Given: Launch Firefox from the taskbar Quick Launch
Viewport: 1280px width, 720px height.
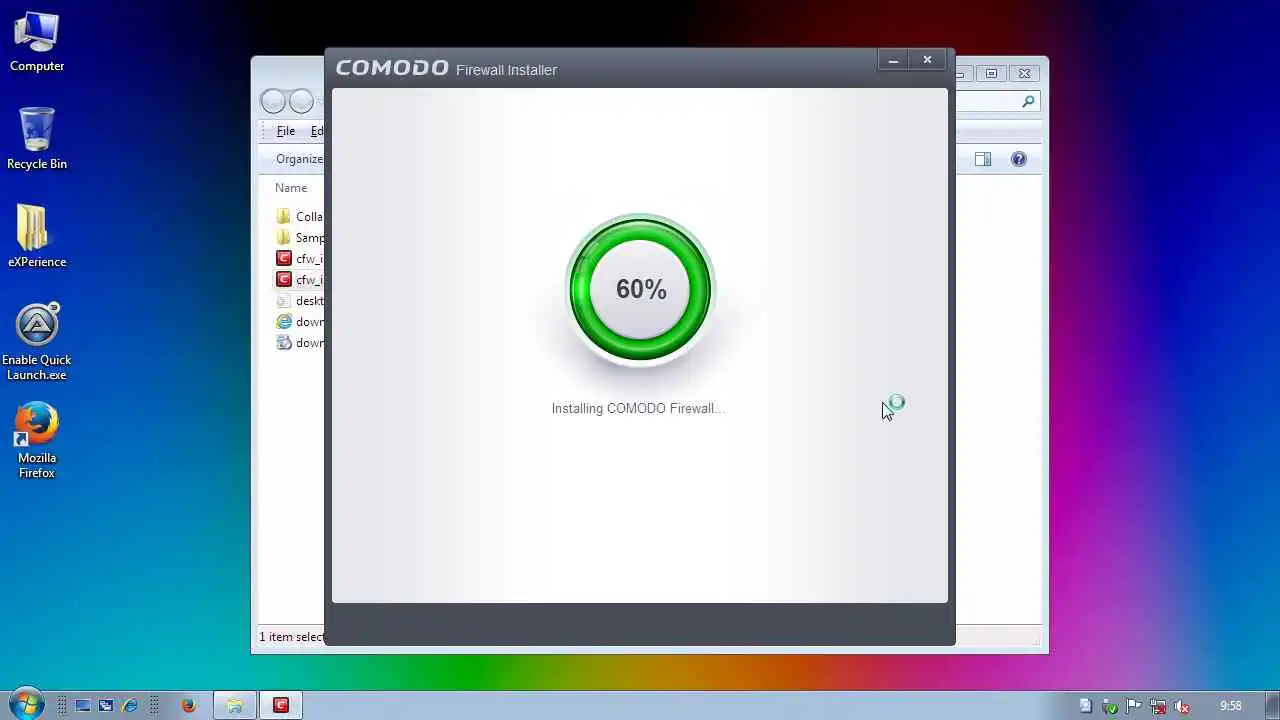Looking at the screenshot, I should click(x=188, y=705).
